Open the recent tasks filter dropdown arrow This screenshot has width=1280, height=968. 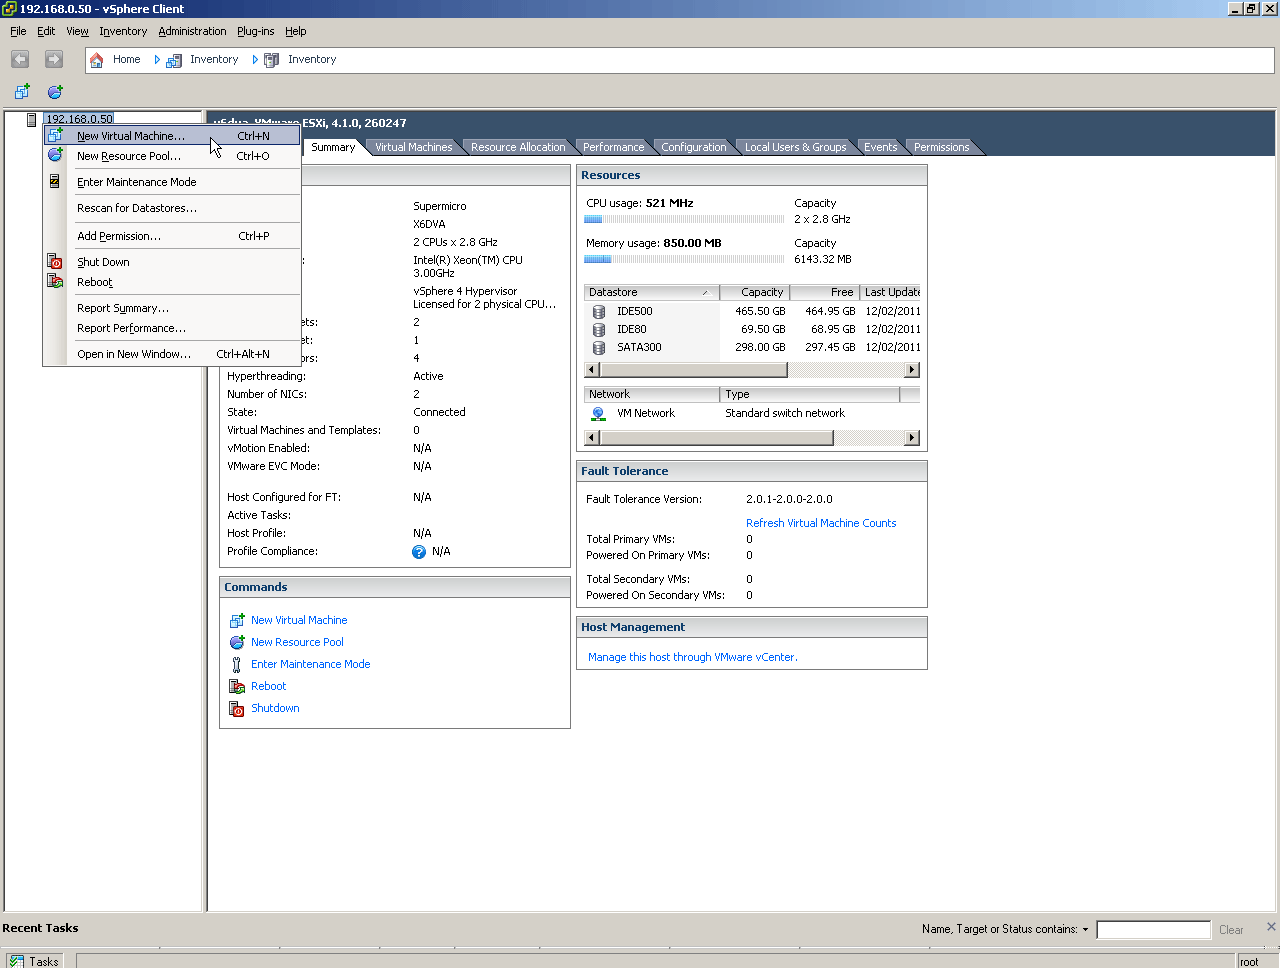[1085, 930]
